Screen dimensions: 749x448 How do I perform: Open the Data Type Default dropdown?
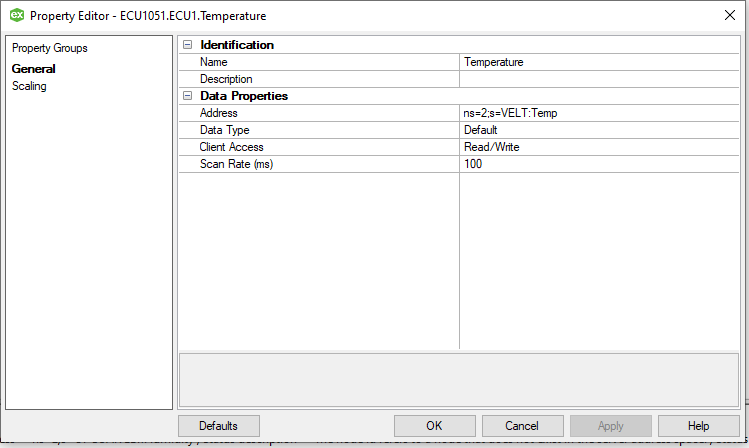599,130
